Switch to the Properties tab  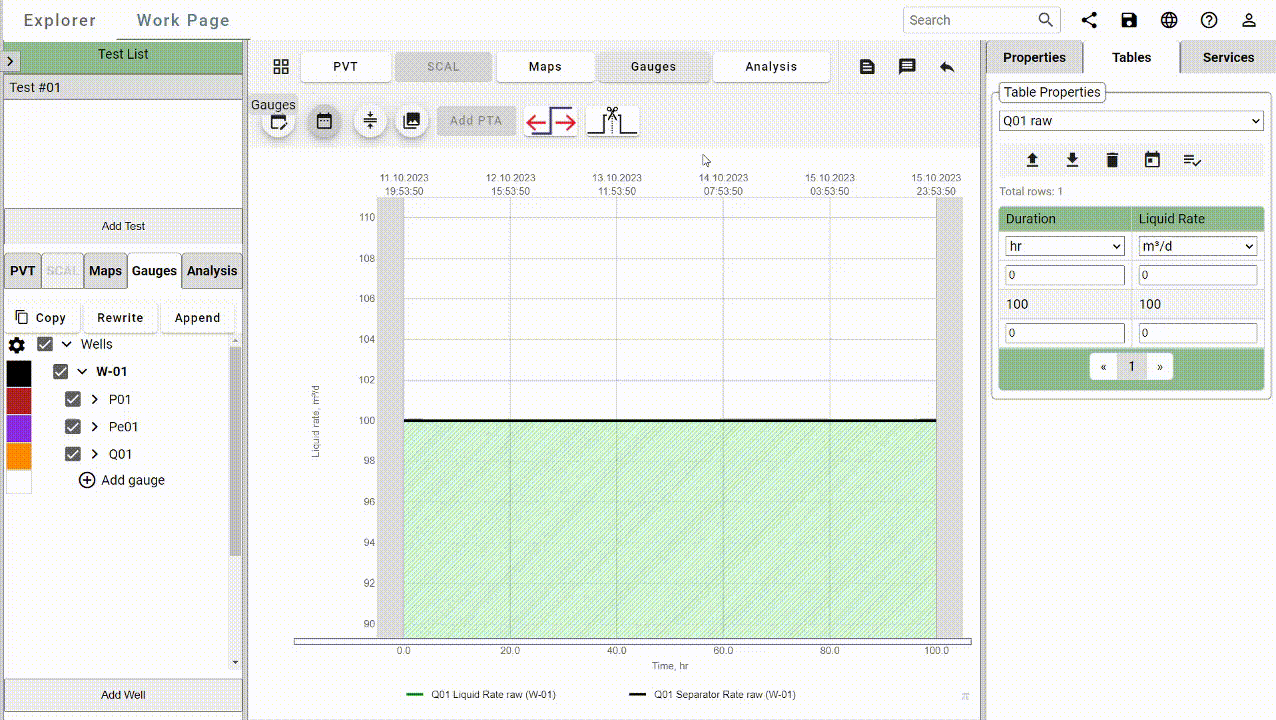(1034, 57)
